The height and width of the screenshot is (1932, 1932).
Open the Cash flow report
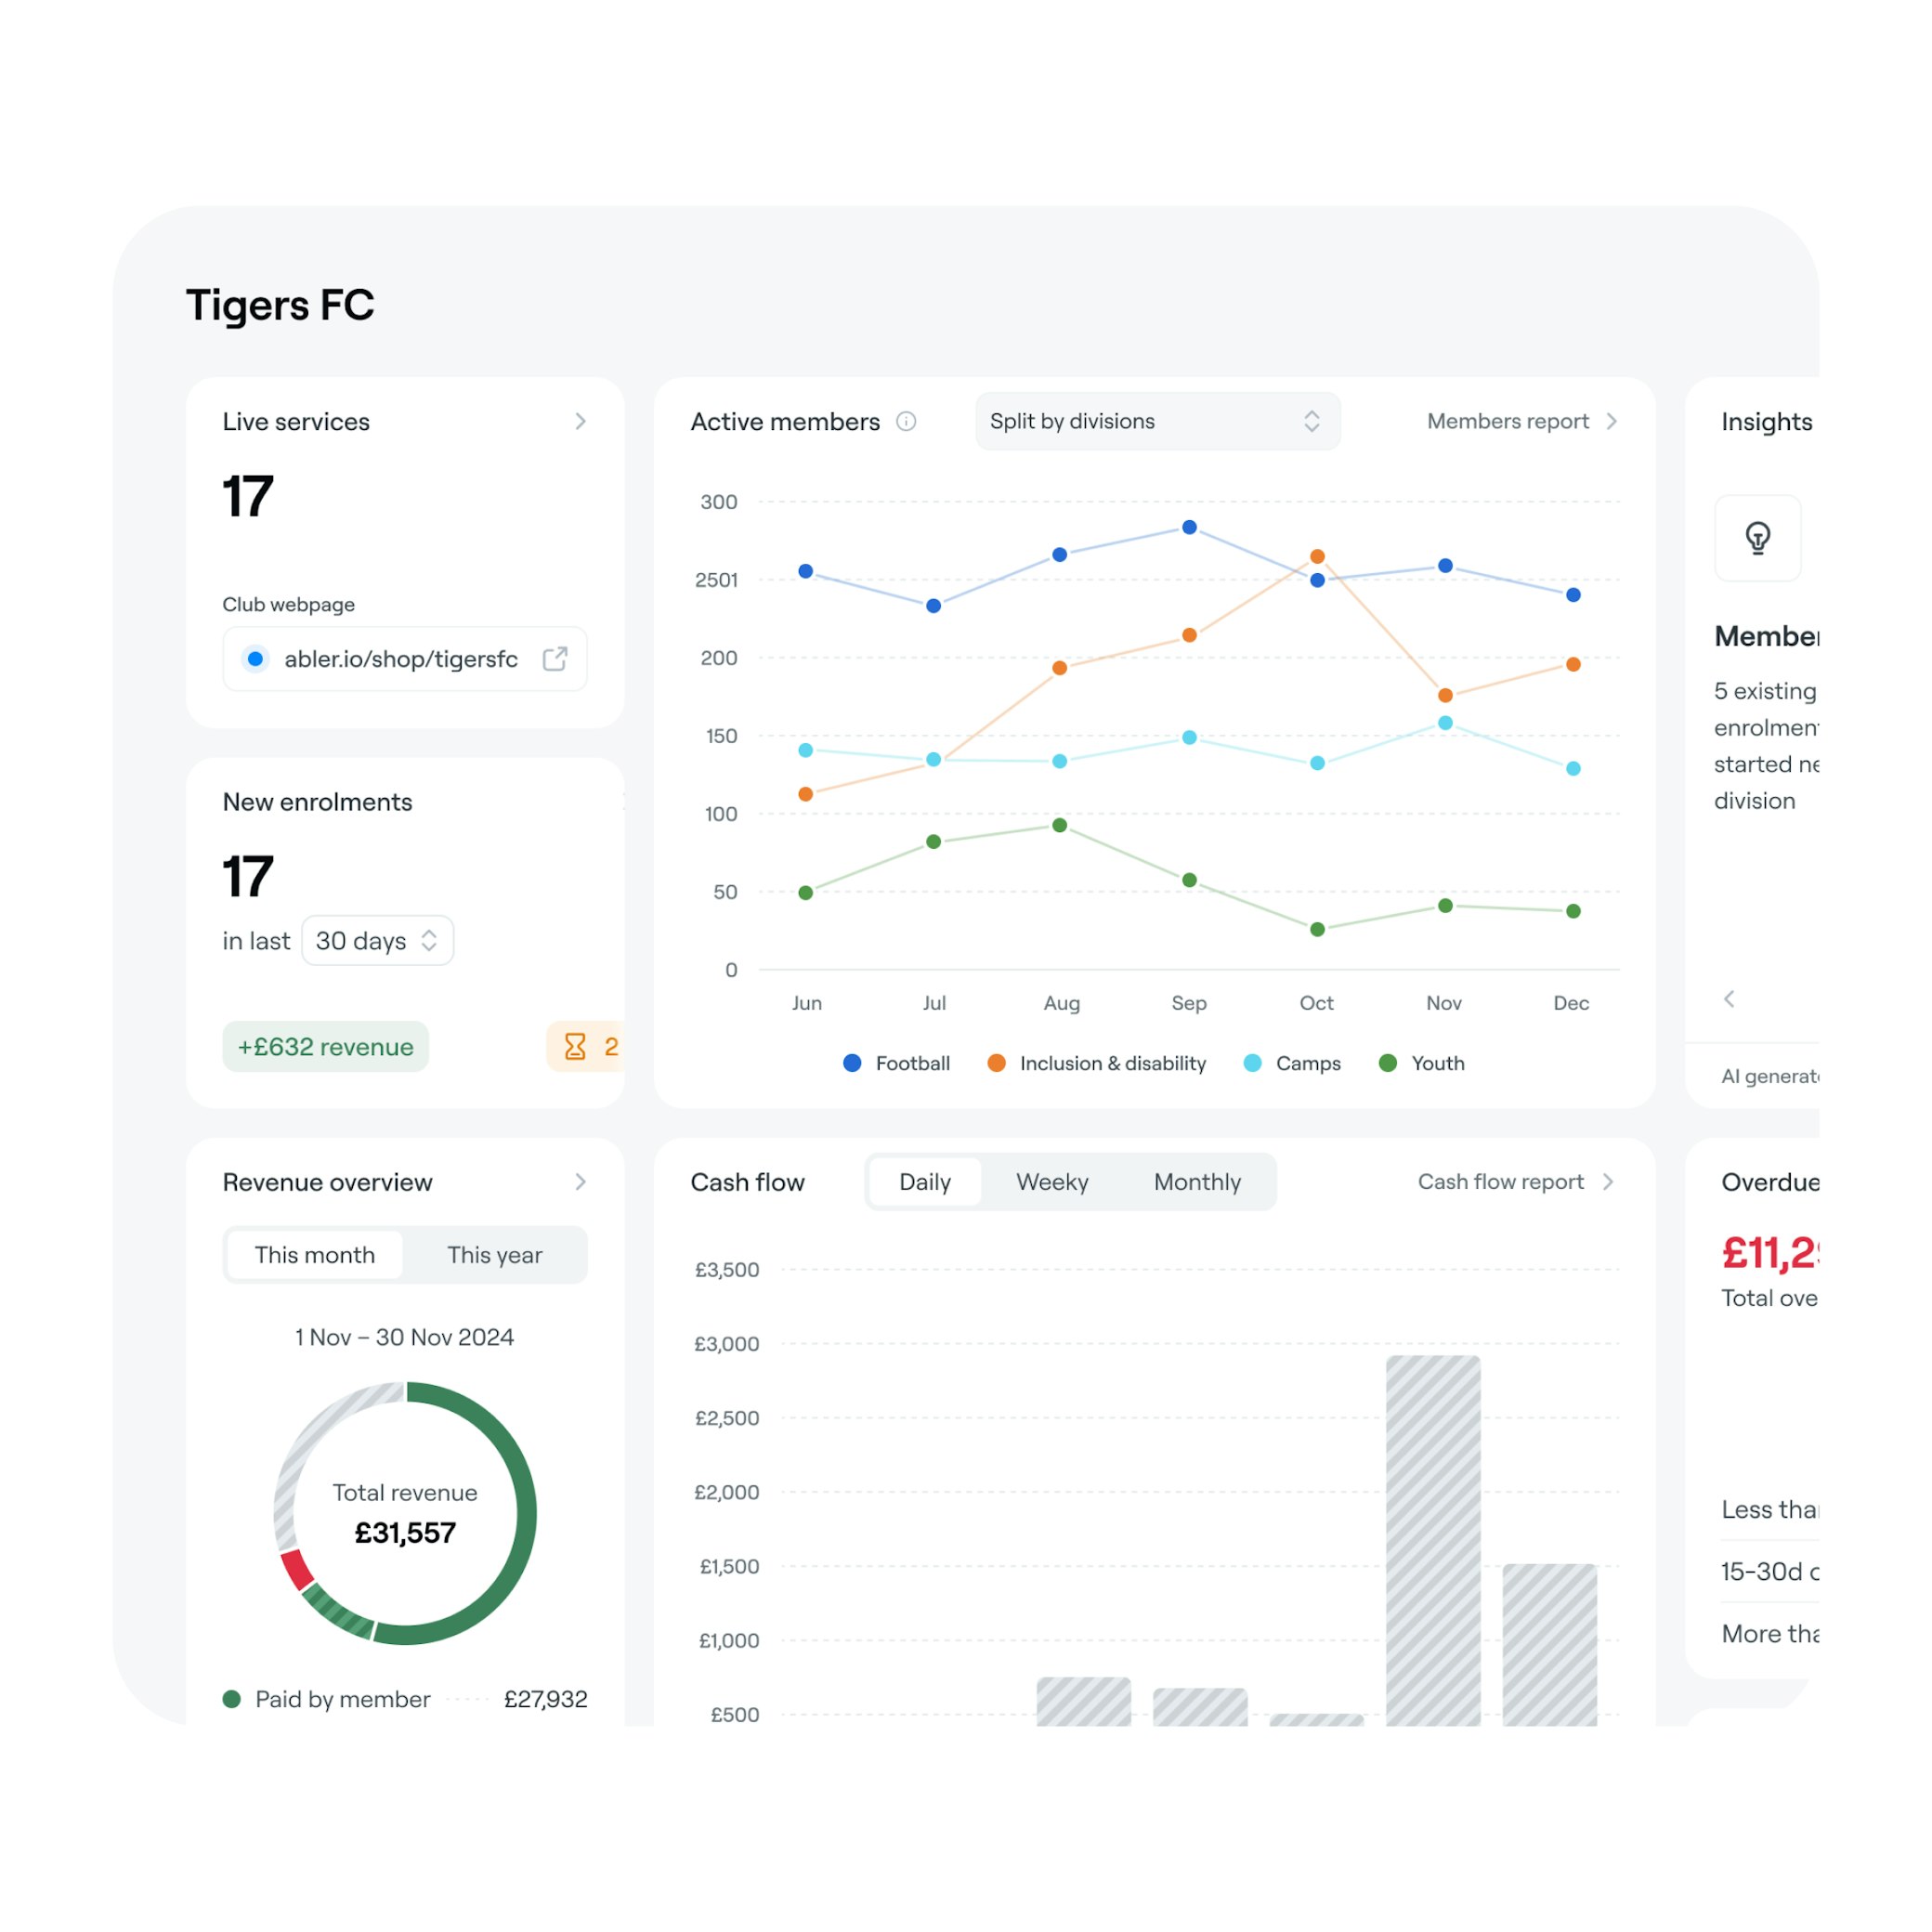pyautogui.click(x=1500, y=1181)
